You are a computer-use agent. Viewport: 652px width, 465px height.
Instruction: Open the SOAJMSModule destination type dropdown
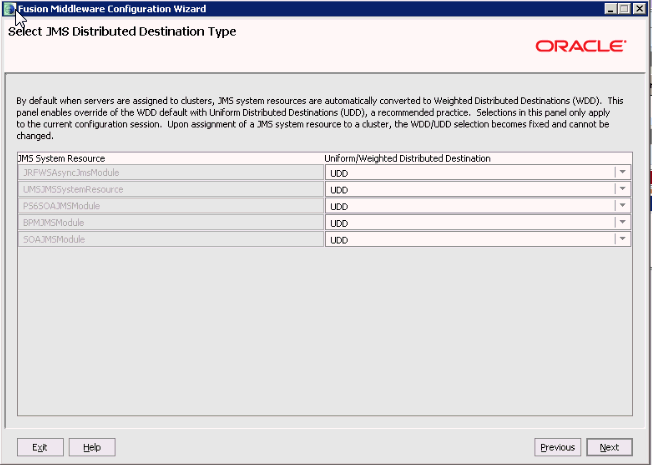pyautogui.click(x=622, y=239)
